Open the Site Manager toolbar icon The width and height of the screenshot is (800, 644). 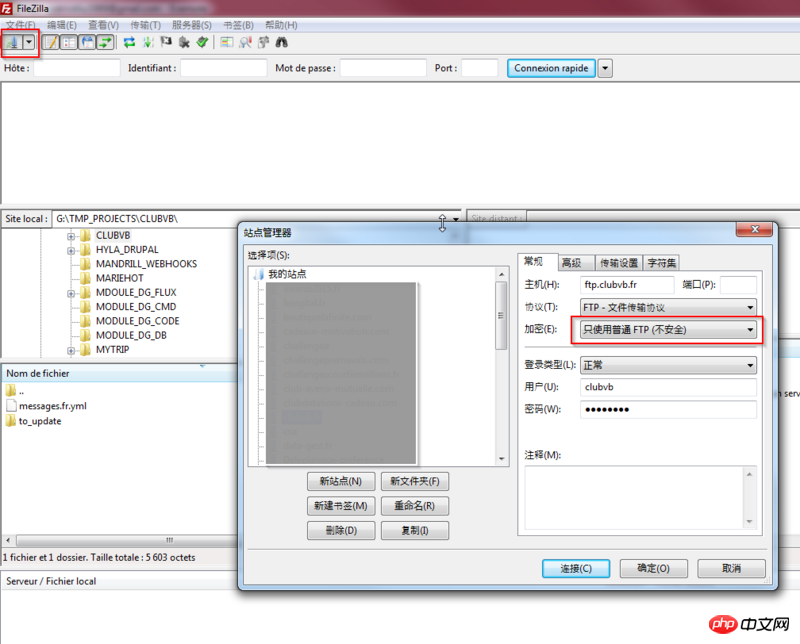[x=13, y=42]
